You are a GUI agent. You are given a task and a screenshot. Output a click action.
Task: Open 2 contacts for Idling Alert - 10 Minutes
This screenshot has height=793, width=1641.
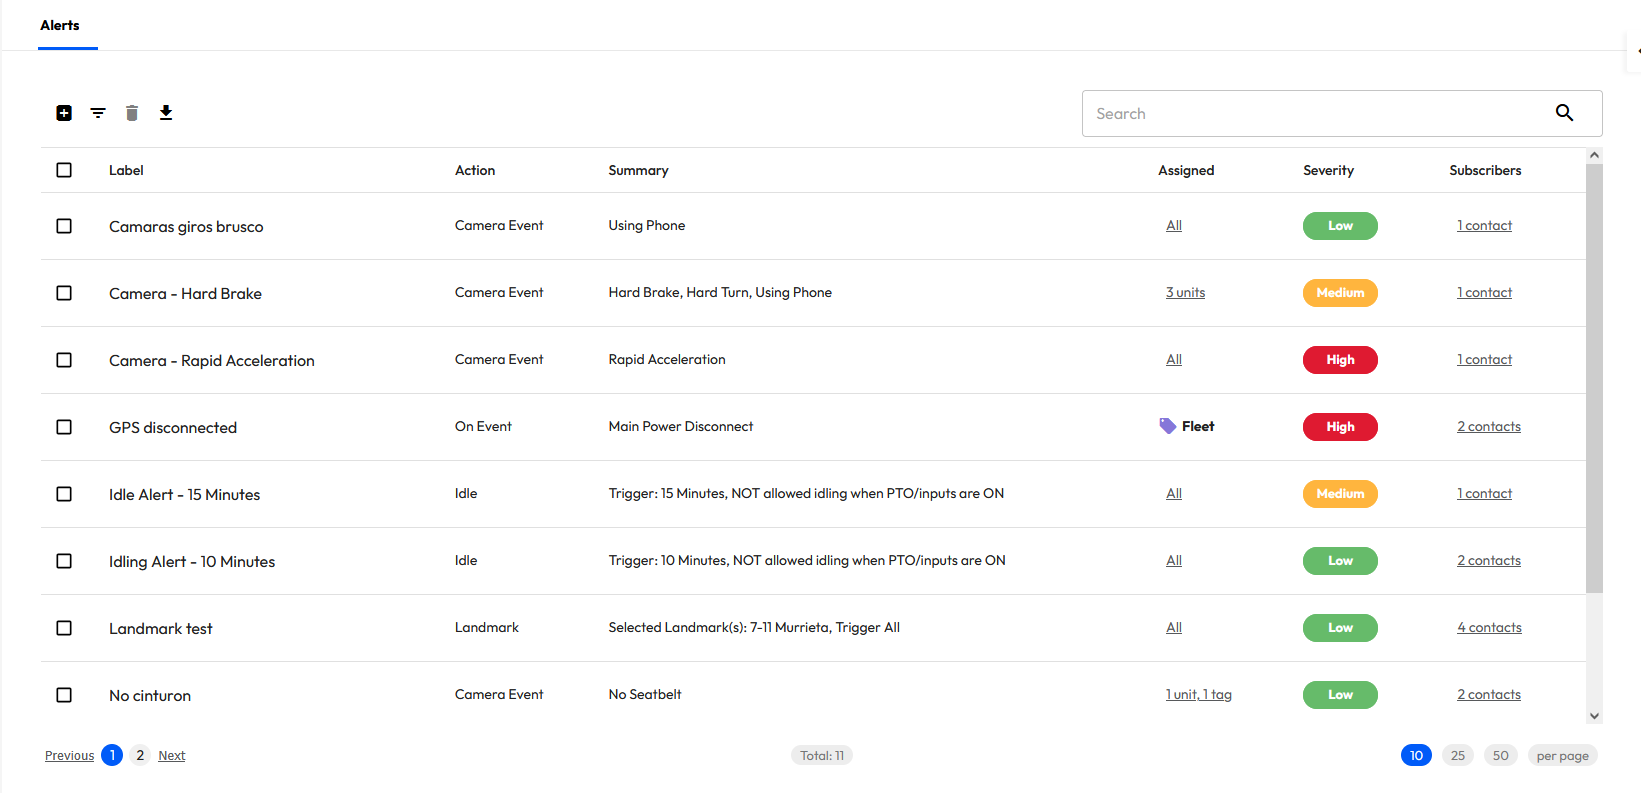[x=1489, y=561]
